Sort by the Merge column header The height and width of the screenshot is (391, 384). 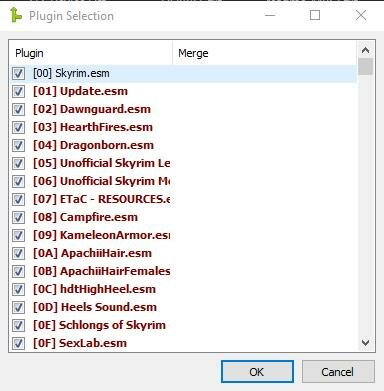click(x=264, y=53)
